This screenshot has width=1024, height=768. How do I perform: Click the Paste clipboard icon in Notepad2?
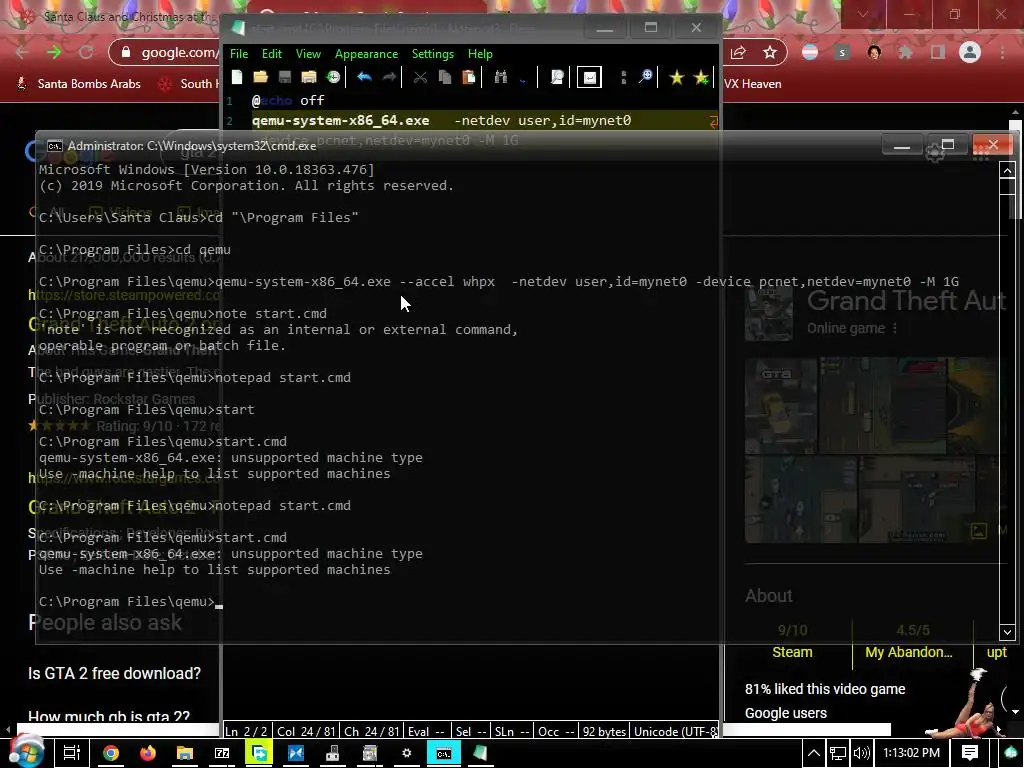[469, 77]
